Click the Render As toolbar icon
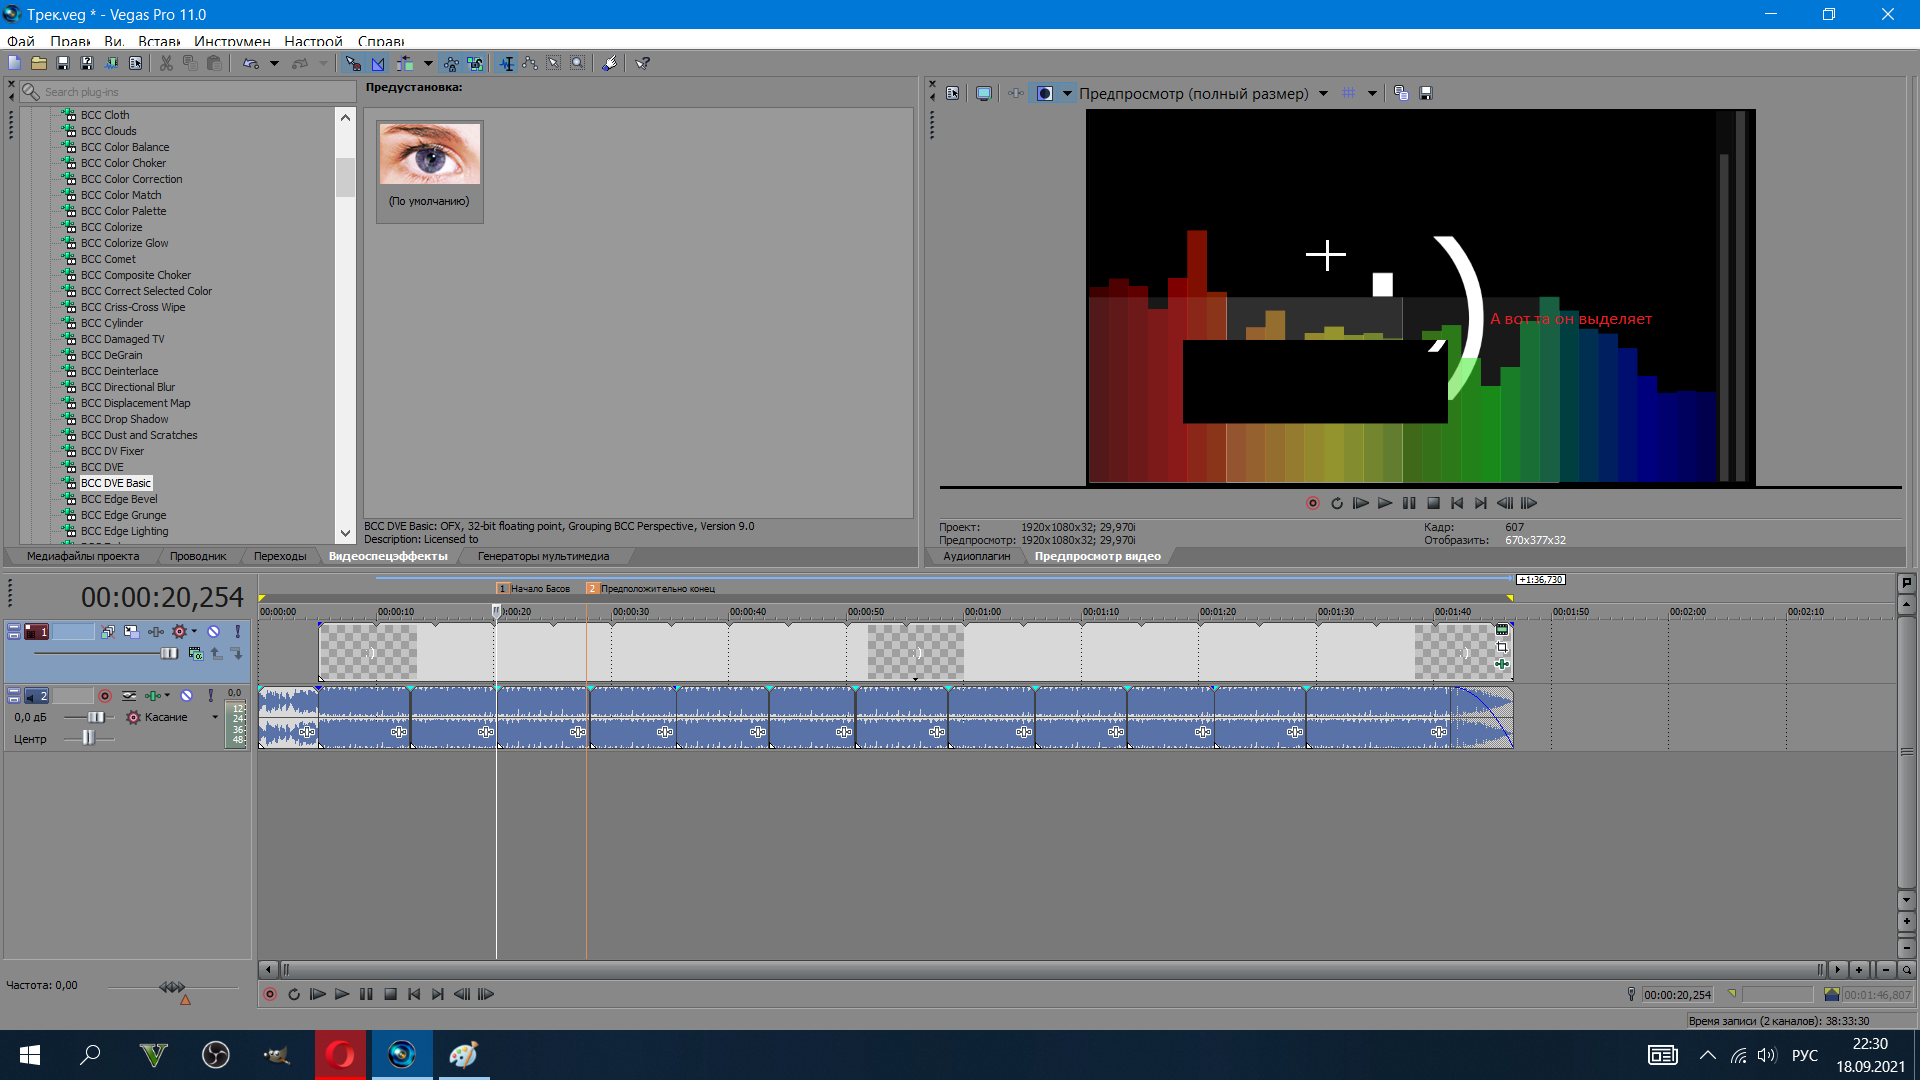This screenshot has width=1920, height=1080. 111,63
